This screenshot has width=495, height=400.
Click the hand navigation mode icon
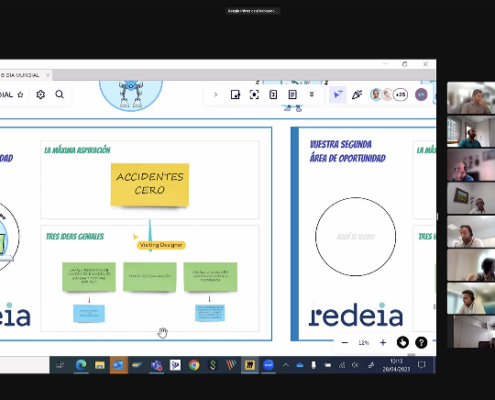pos(403,342)
